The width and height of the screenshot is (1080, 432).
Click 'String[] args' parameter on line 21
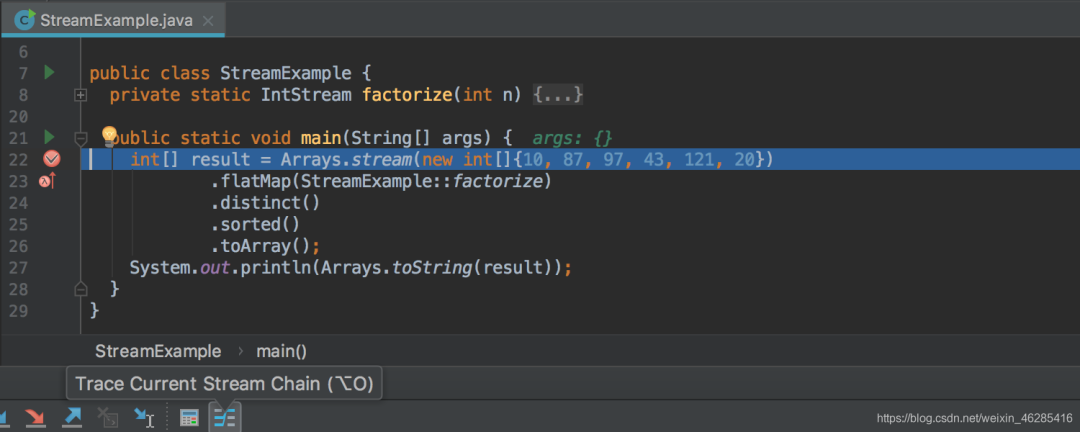[x=416, y=138]
